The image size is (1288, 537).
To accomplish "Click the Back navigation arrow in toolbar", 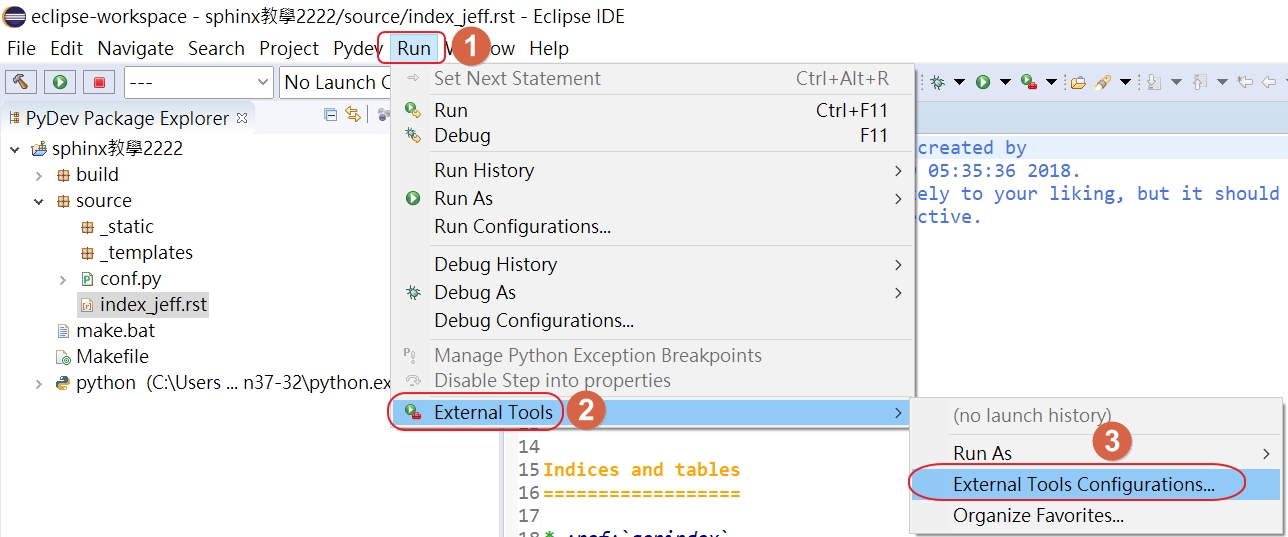I will [1268, 82].
